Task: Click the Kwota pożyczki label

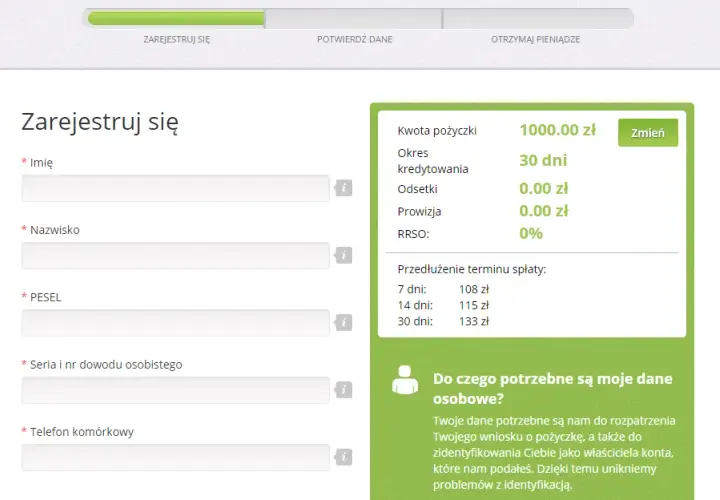Action: pyautogui.click(x=437, y=131)
